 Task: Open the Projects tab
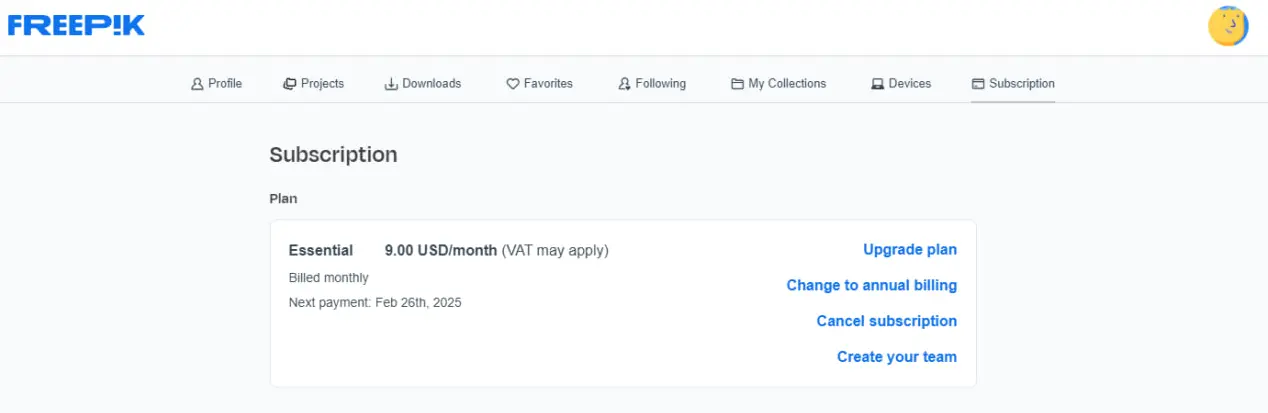pos(313,84)
